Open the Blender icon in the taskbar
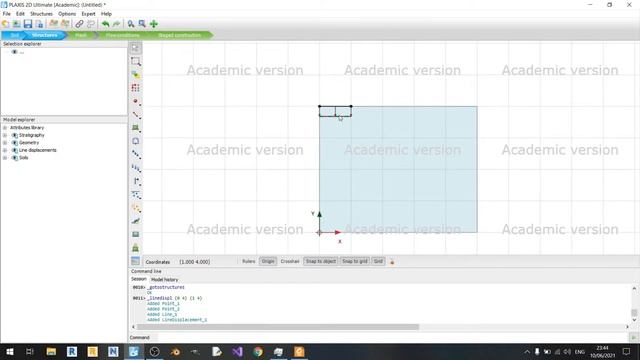The height and width of the screenshot is (360, 640). point(175,351)
